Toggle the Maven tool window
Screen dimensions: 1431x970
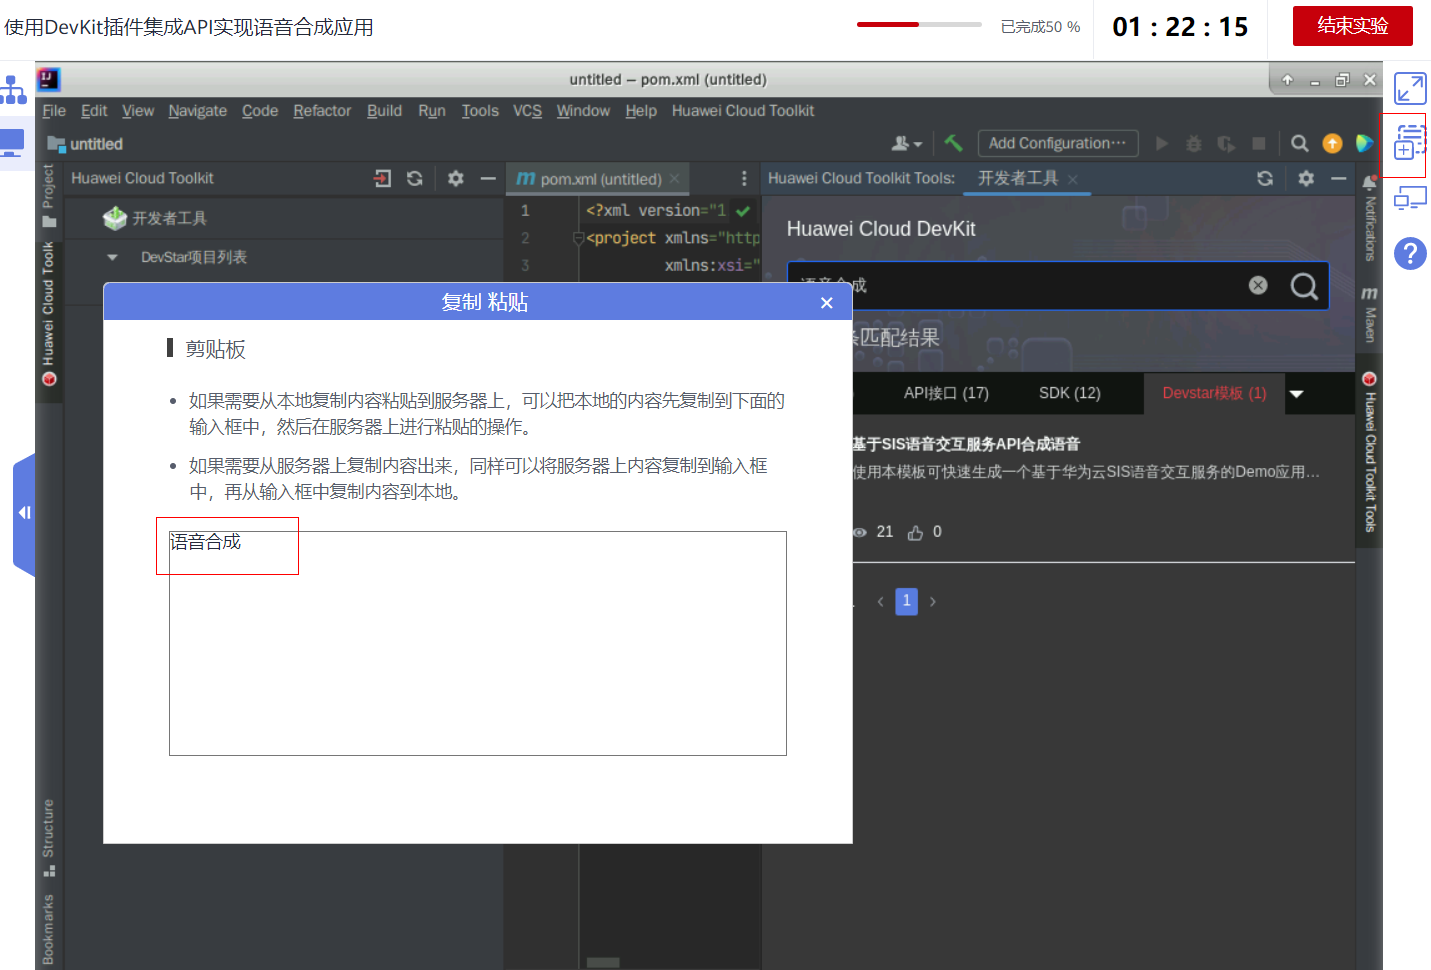point(1369,314)
